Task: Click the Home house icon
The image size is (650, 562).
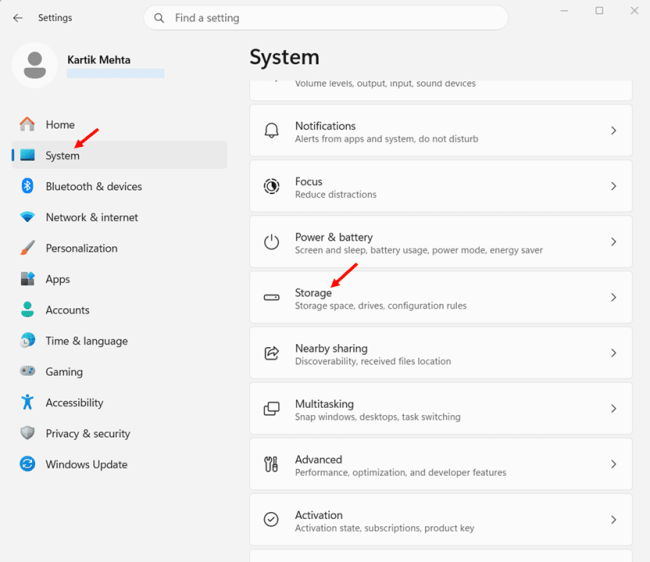Action: coord(27,124)
